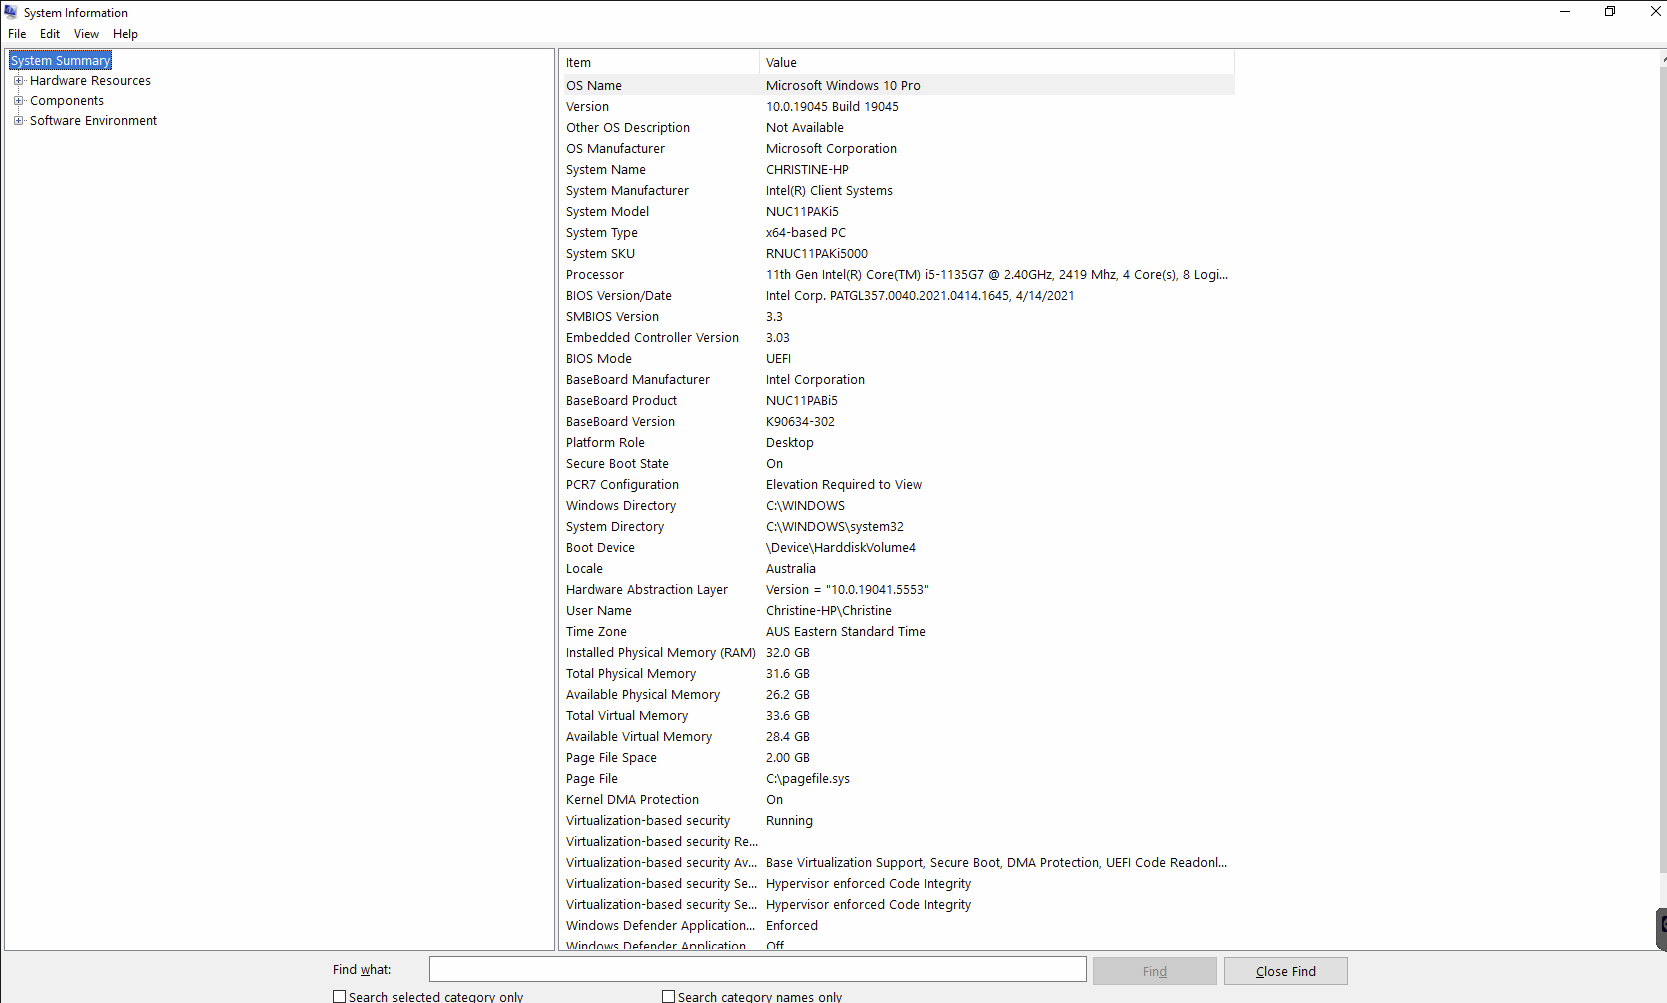1667x1003 pixels.
Task: Select System Summary in the tree
Action: 61,61
